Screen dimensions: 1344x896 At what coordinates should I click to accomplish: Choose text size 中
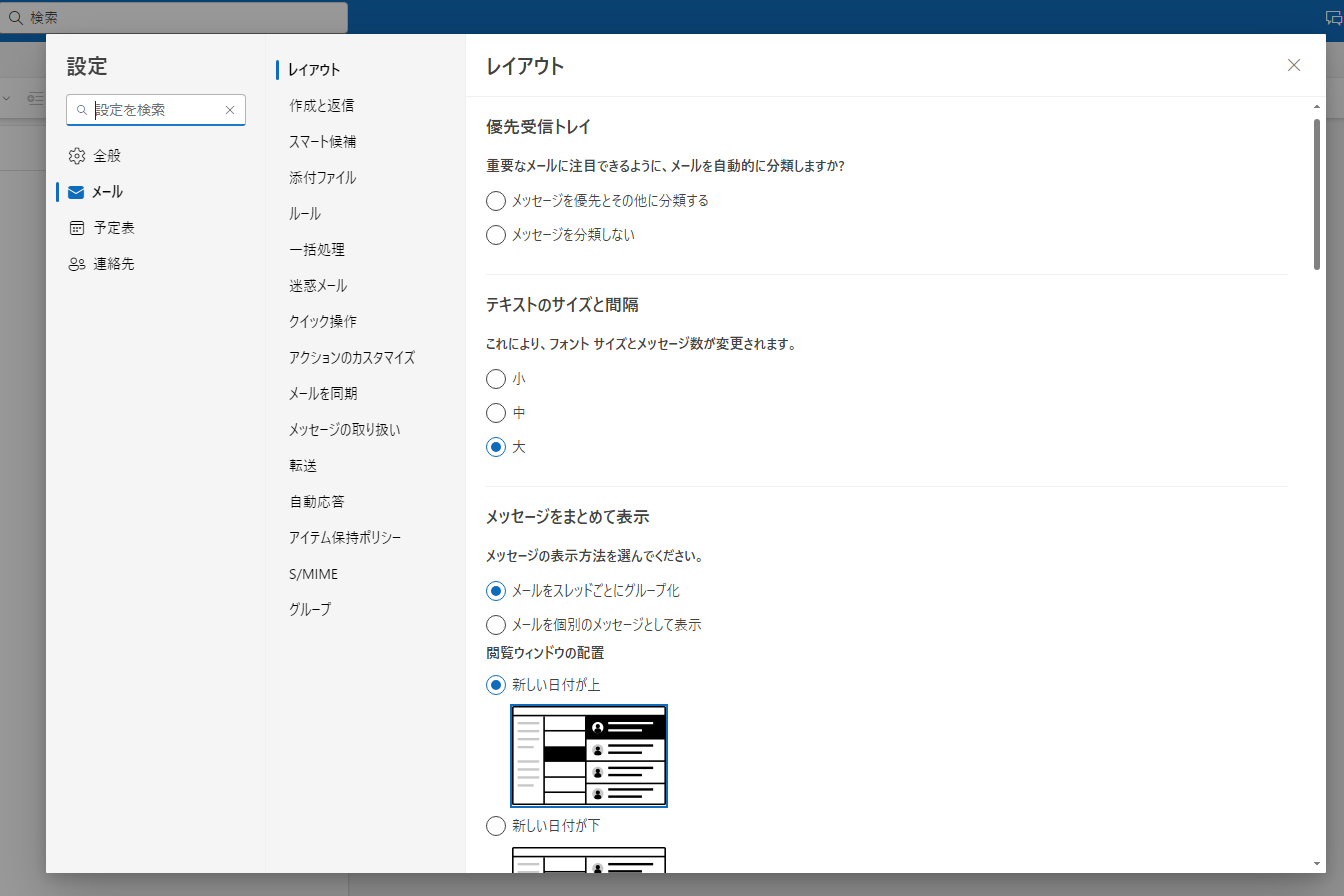496,413
